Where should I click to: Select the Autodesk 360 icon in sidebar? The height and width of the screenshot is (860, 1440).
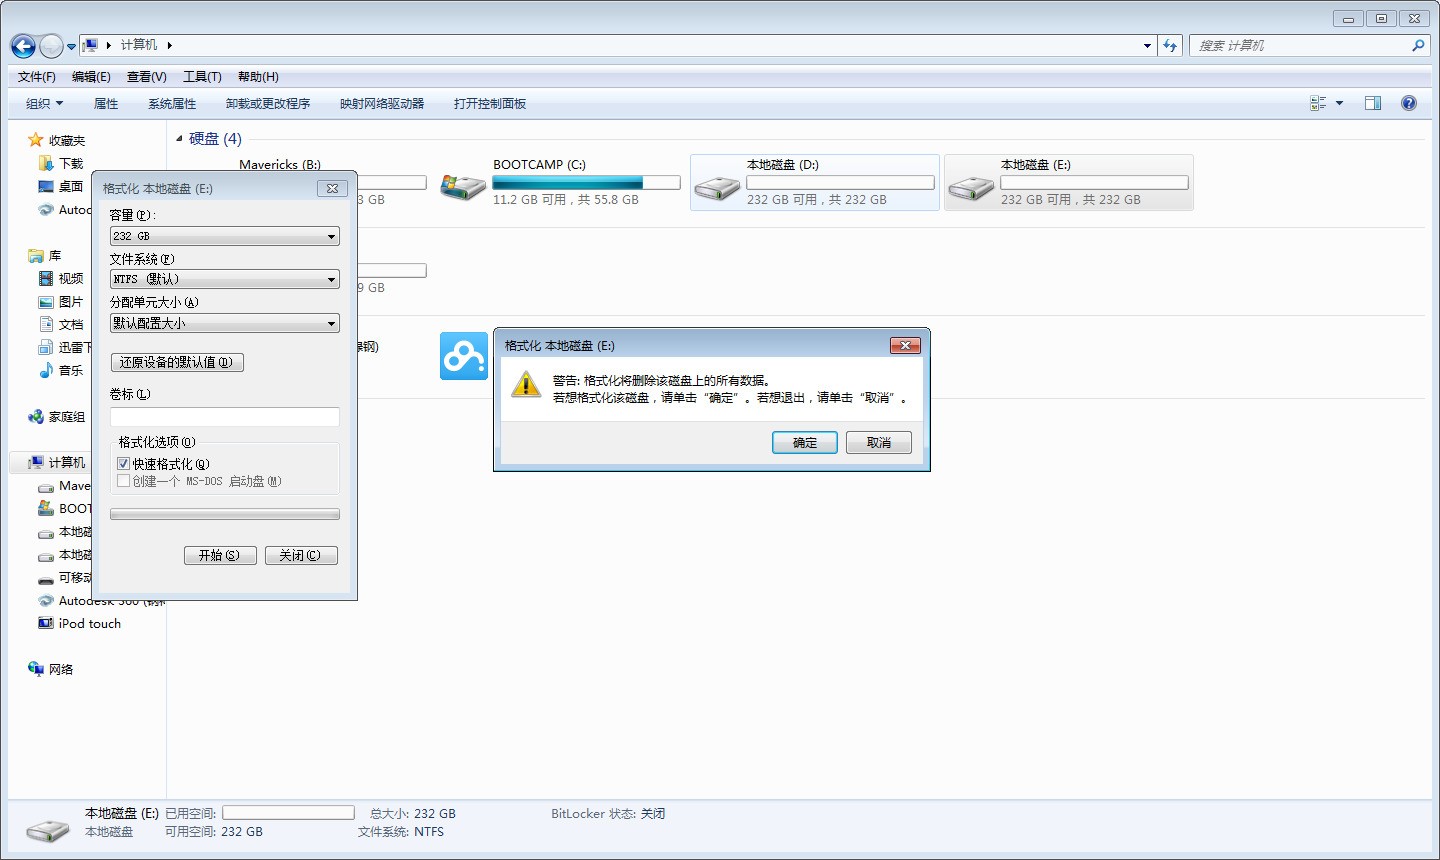(46, 600)
